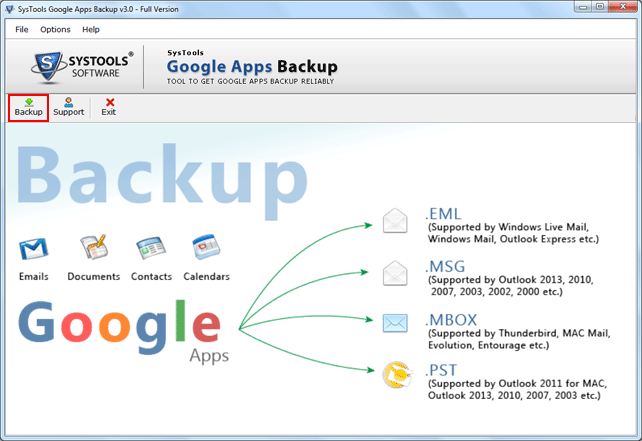Select the Contacts card icon
The width and height of the screenshot is (642, 441).
point(151,248)
